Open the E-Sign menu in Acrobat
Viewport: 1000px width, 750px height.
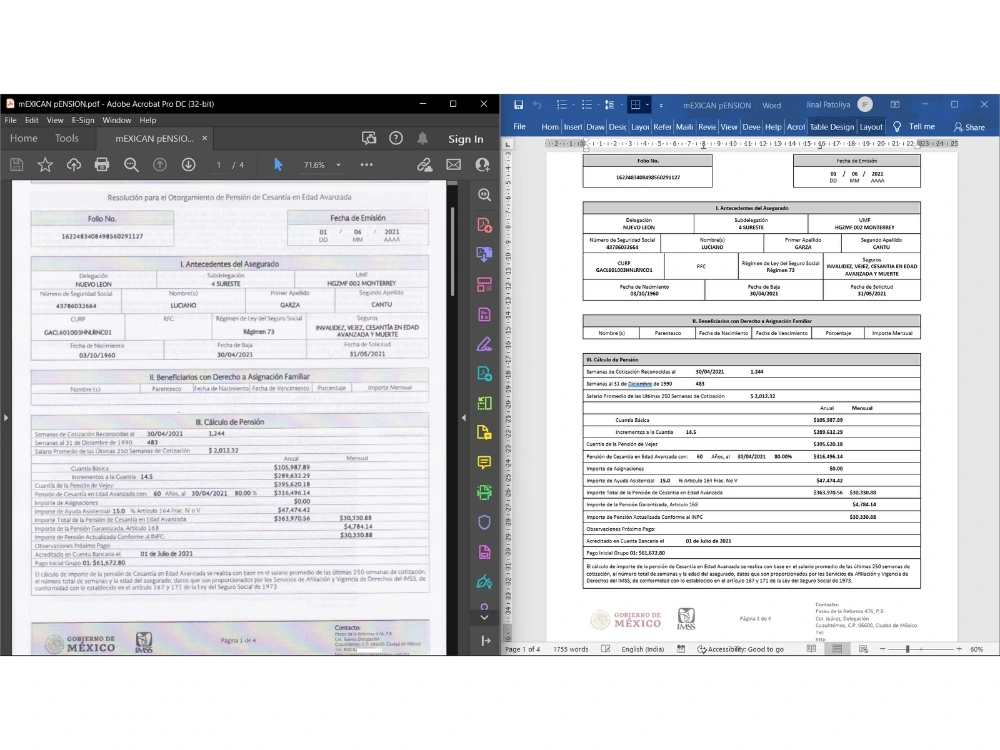coord(83,120)
